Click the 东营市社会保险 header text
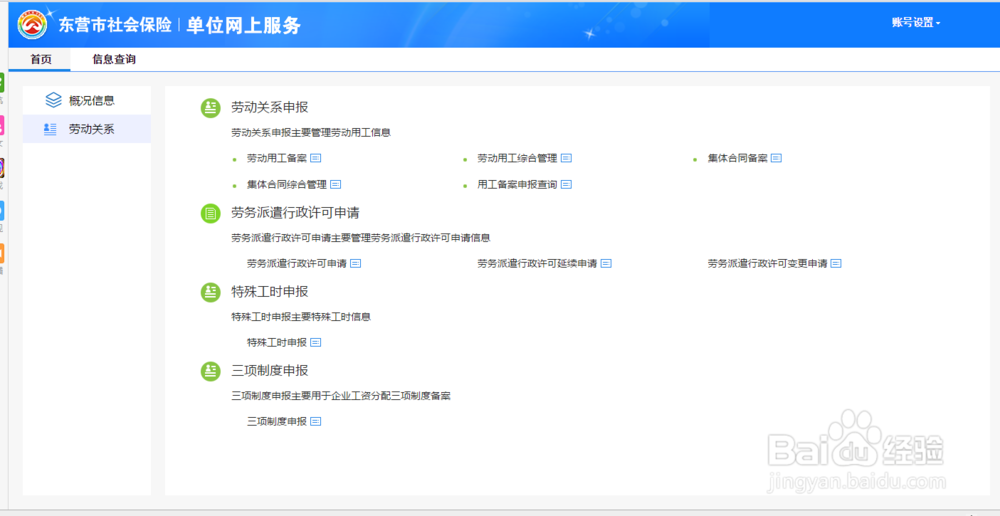This screenshot has height=516, width=1000. point(115,26)
